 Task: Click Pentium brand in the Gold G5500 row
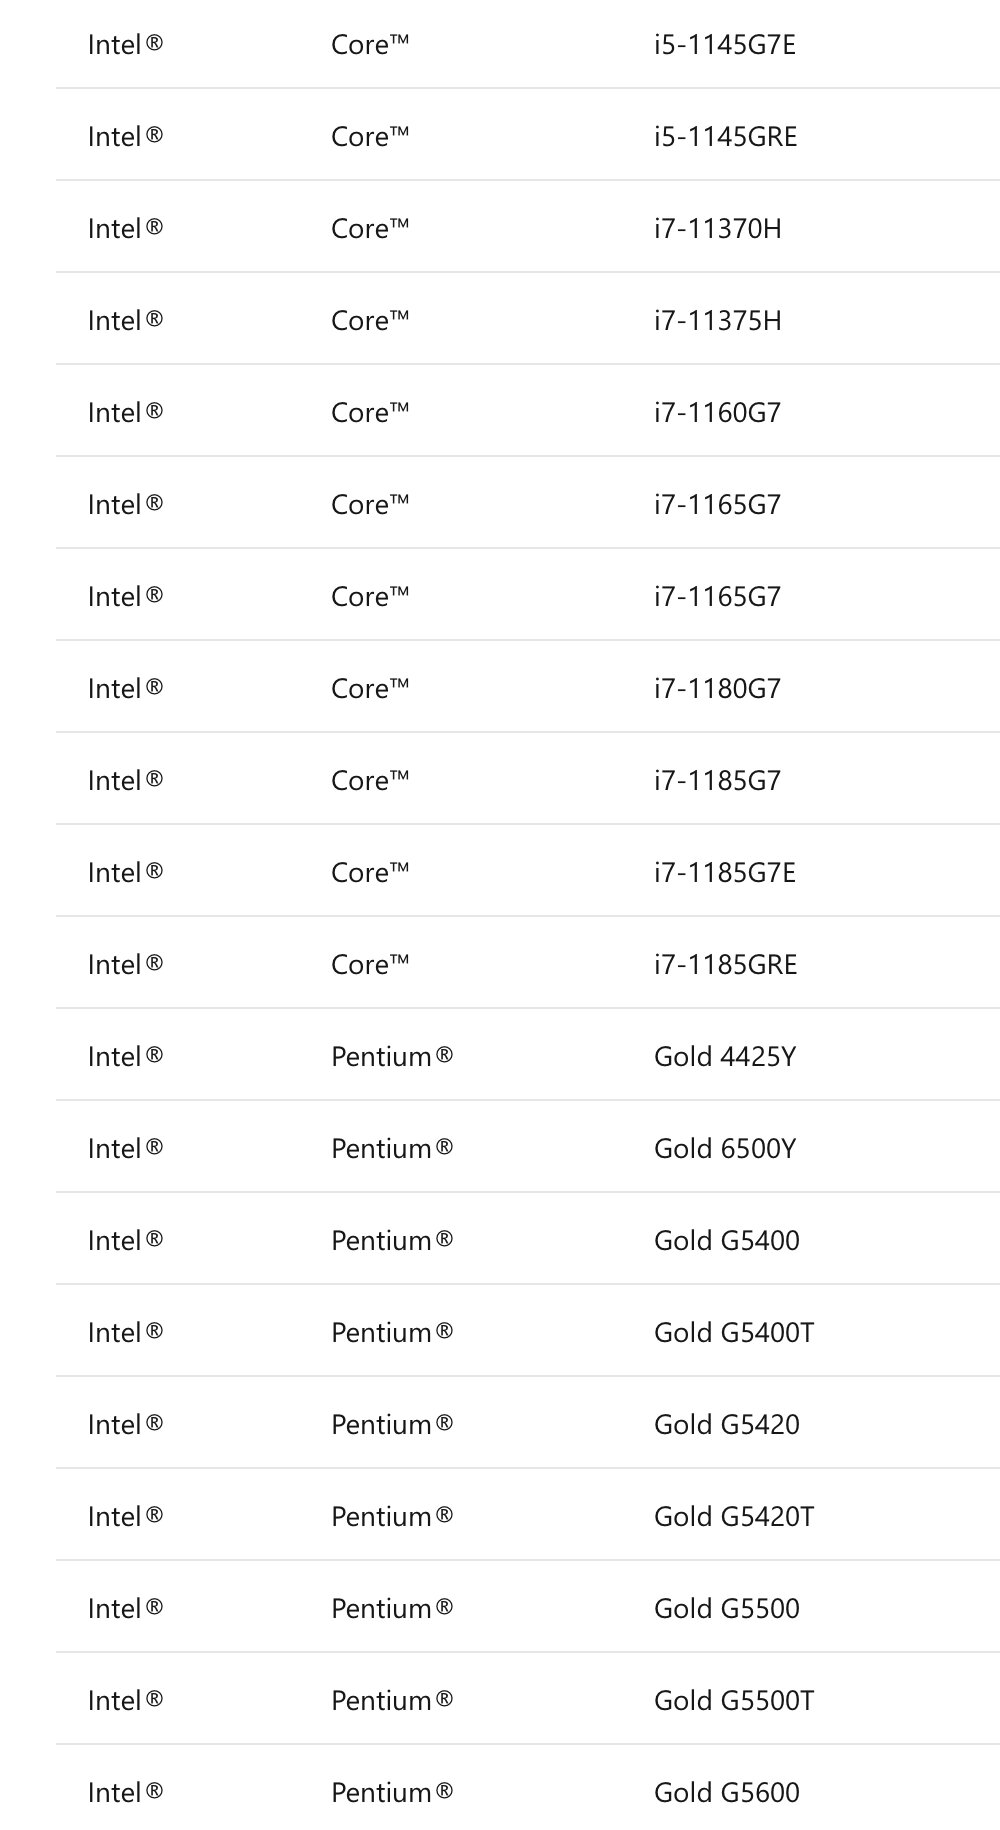click(392, 1609)
